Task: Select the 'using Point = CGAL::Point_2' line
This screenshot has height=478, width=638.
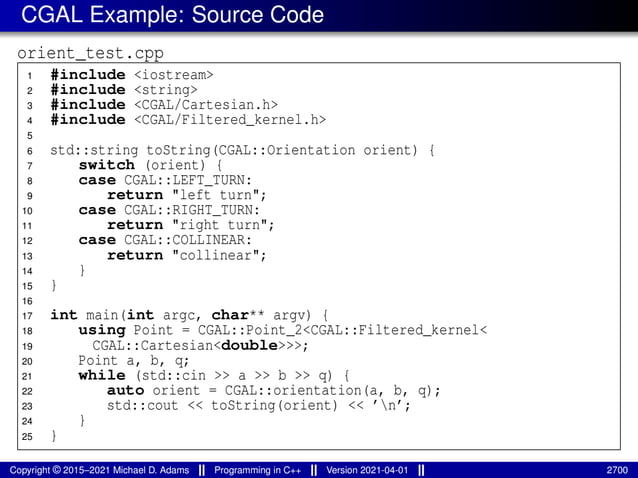Action: [283, 330]
